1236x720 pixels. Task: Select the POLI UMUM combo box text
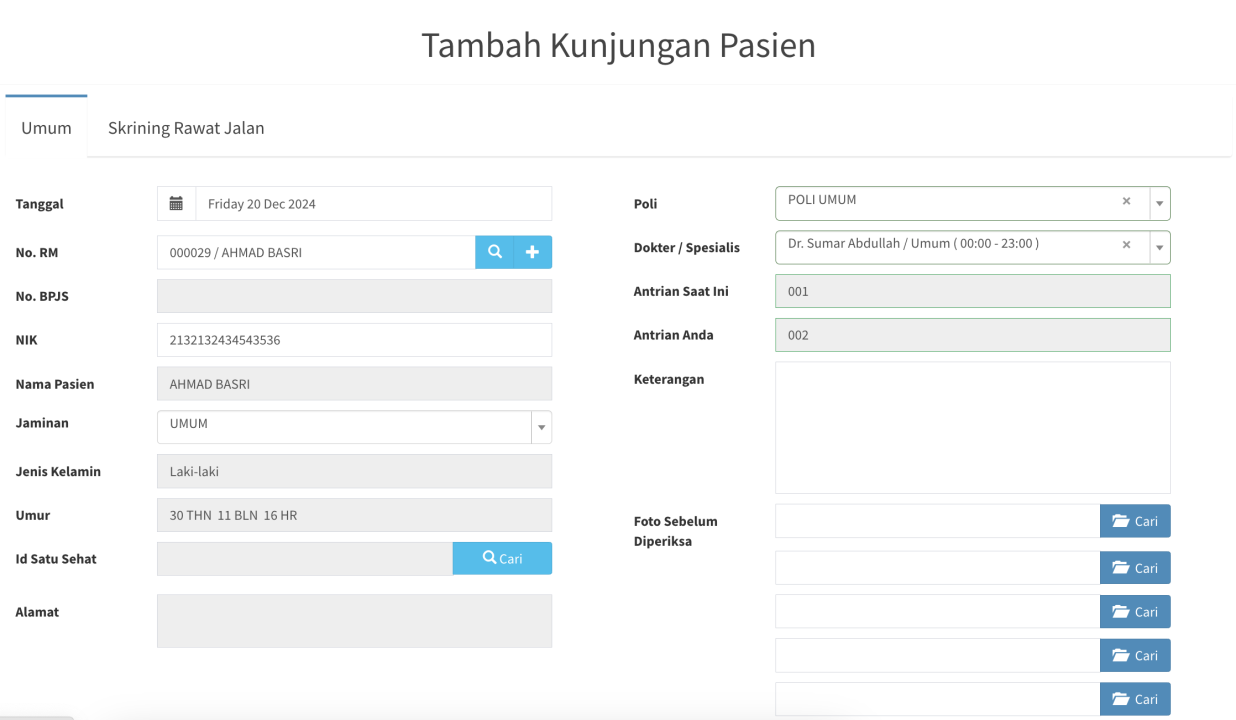(x=822, y=200)
